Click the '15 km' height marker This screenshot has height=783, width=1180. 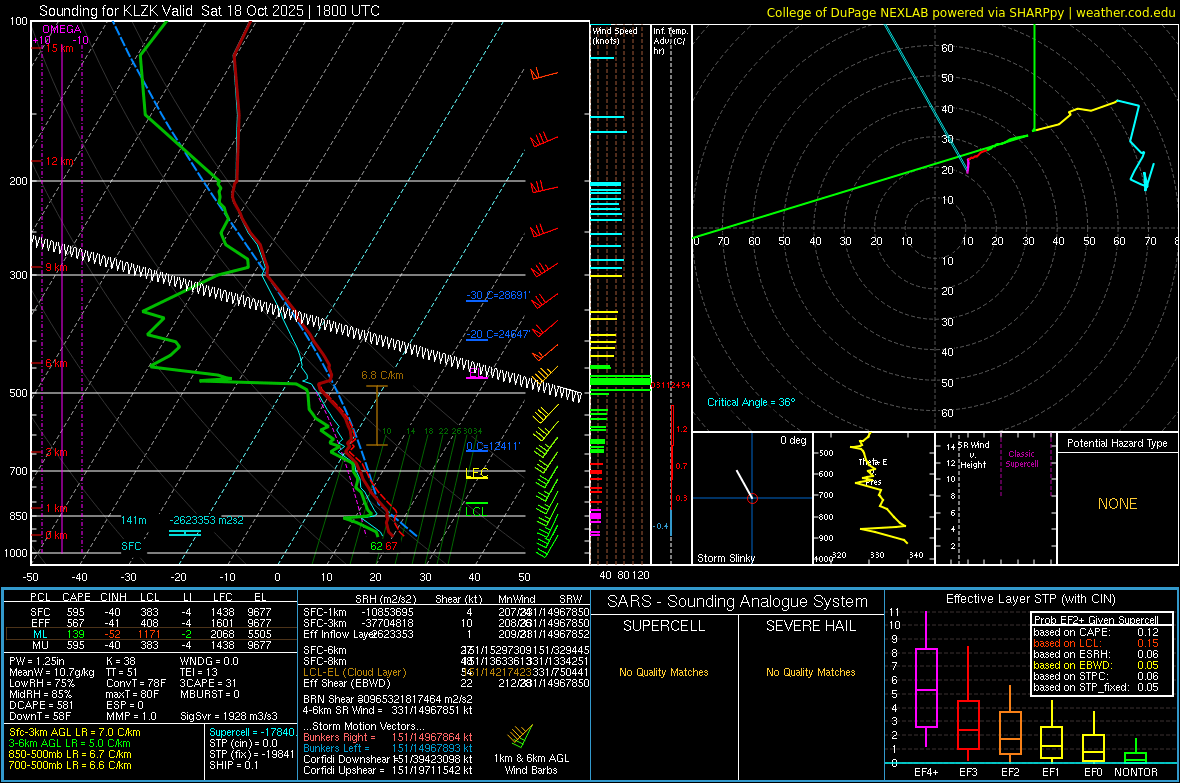click(60, 48)
